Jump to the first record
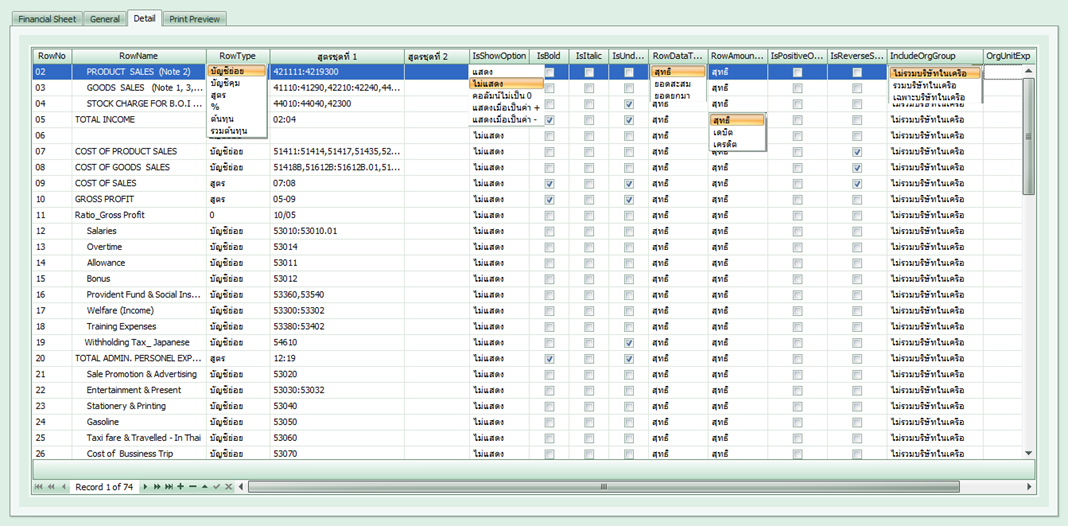The height and width of the screenshot is (526, 1068). pos(39,487)
